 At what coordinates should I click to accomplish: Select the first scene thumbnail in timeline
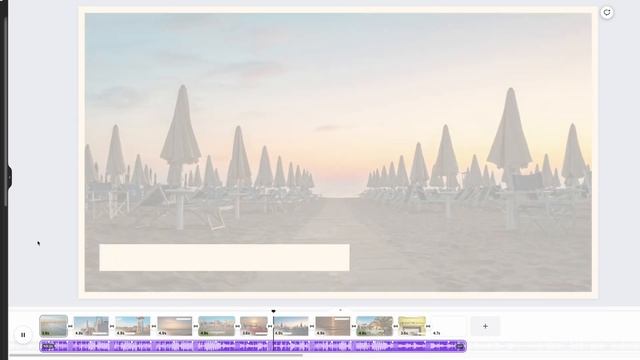(53, 326)
